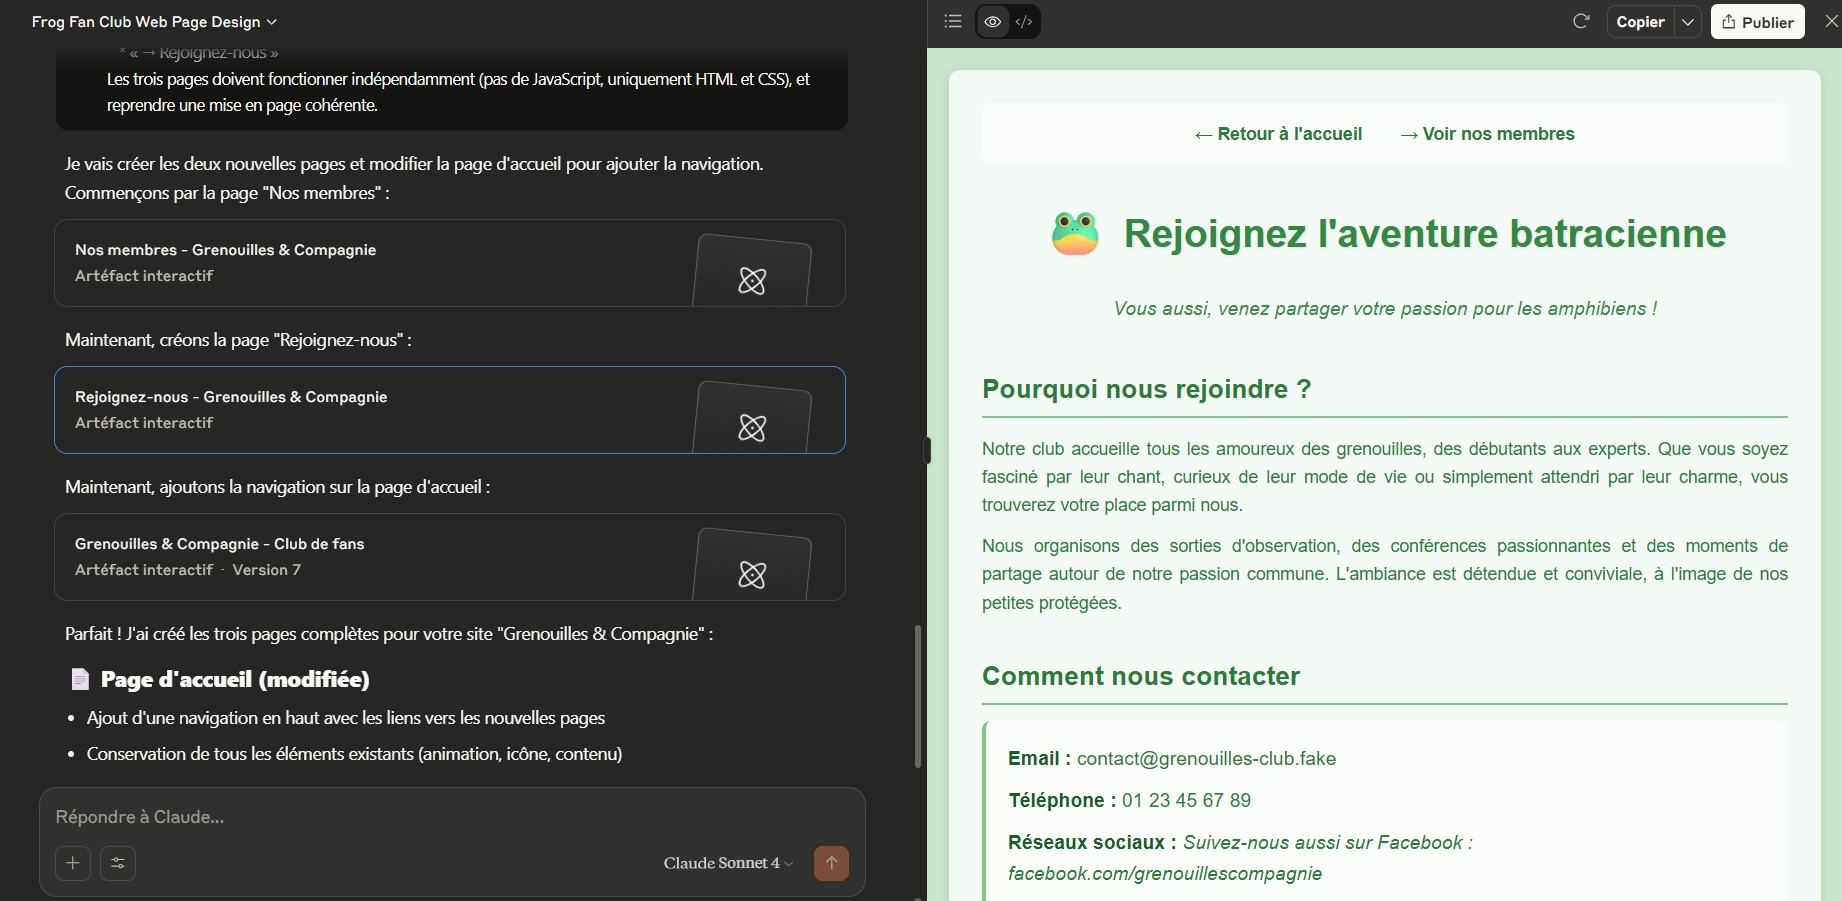Open the tools settings sliders icon
This screenshot has height=901, width=1842.
click(118, 863)
